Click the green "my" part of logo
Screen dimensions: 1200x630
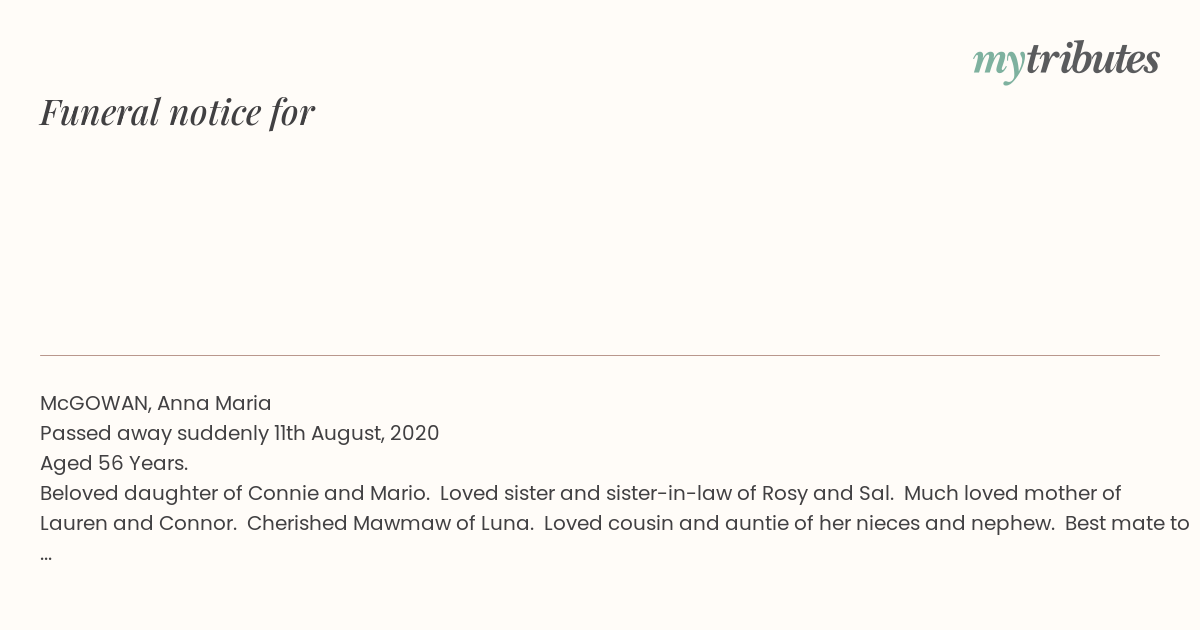click(998, 64)
